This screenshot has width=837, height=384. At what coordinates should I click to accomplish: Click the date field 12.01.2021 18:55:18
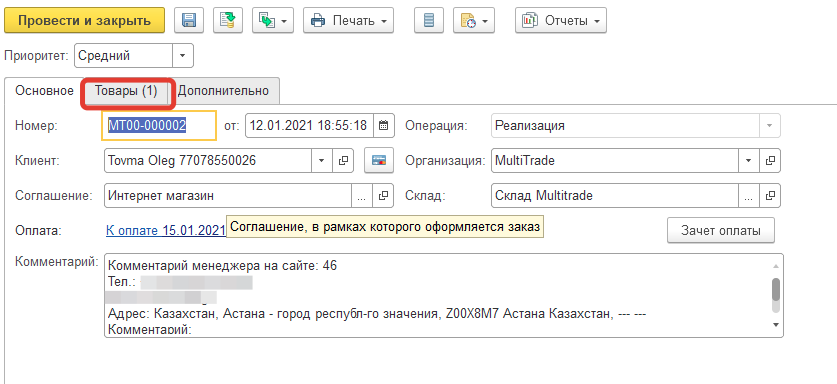[x=310, y=126]
